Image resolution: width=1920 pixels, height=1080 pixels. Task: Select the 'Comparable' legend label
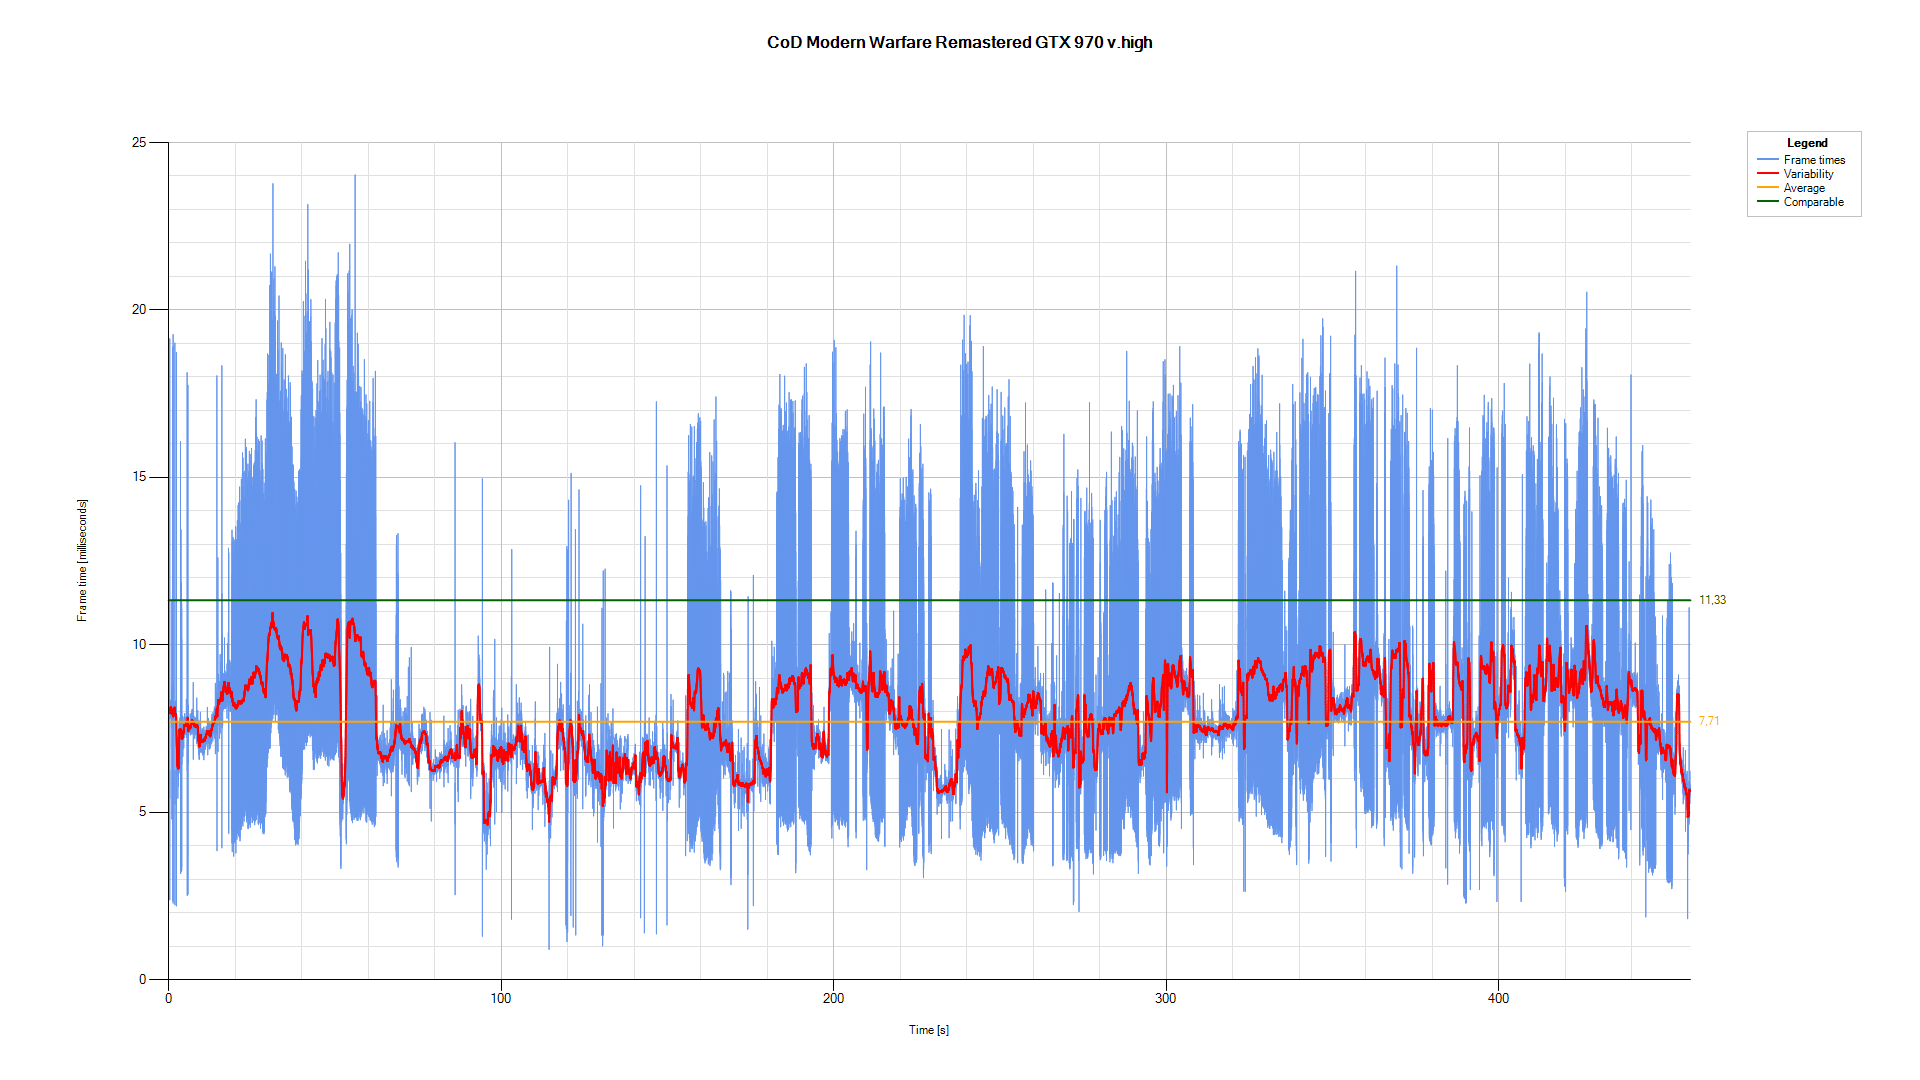tap(1813, 202)
